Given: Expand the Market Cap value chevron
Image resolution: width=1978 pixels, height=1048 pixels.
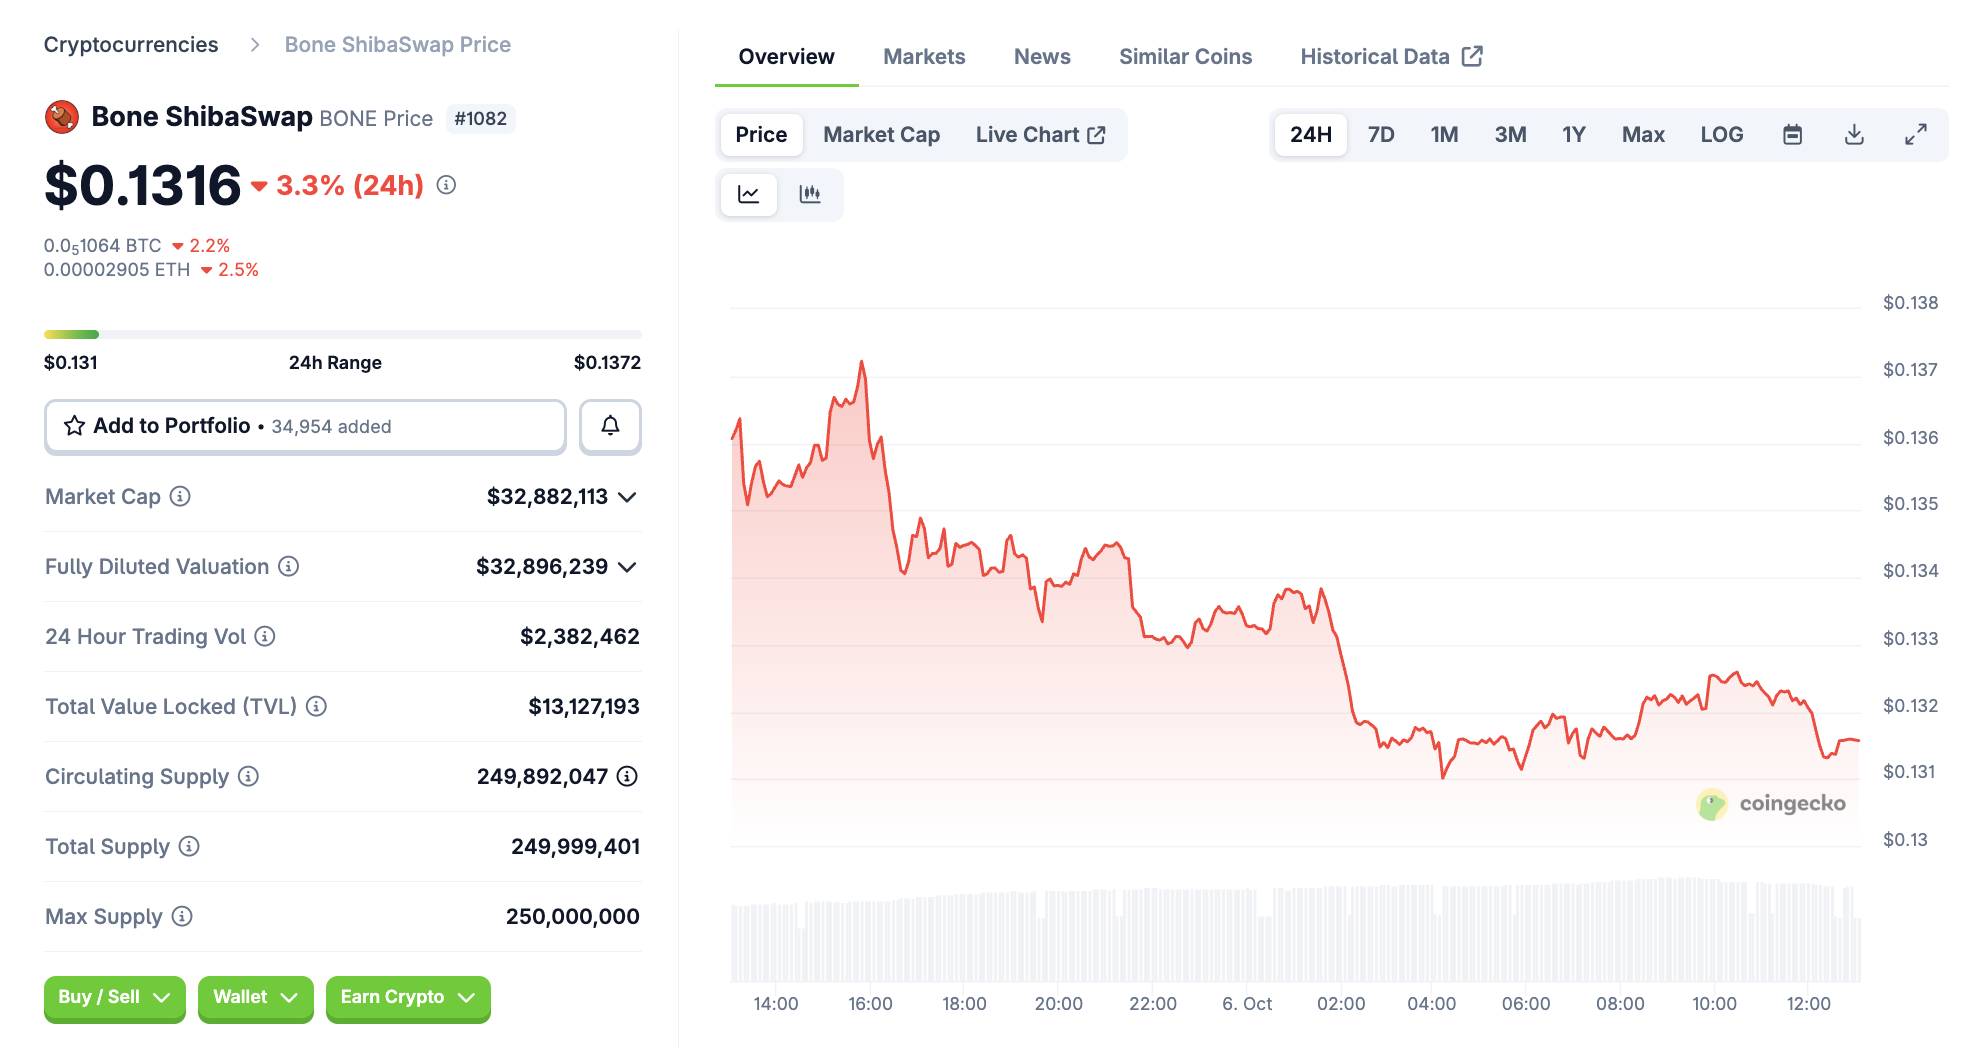Looking at the screenshot, I should [627, 497].
